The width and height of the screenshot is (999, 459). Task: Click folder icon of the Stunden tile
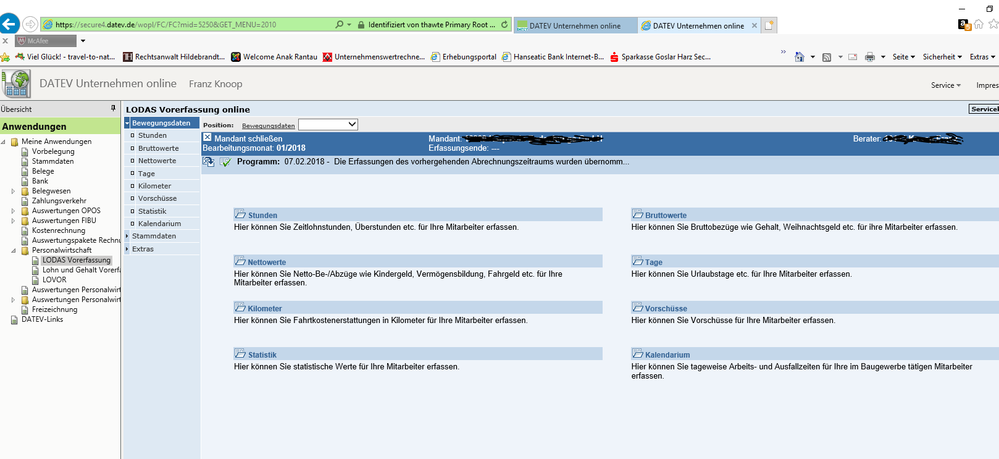[240, 215]
